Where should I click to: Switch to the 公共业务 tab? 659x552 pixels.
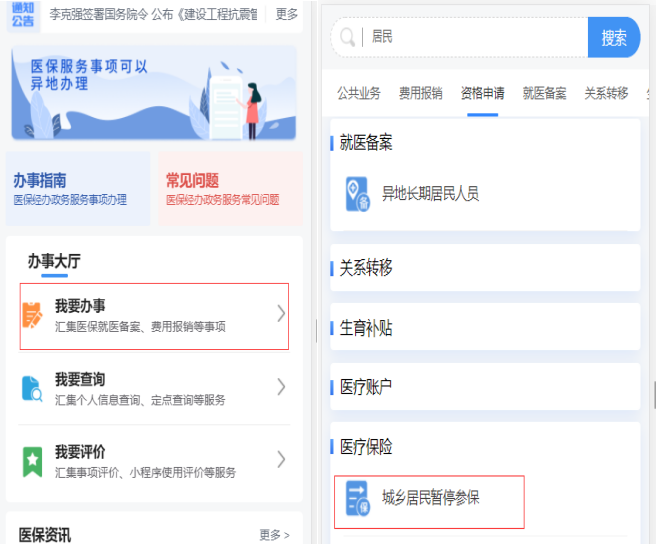pos(359,94)
